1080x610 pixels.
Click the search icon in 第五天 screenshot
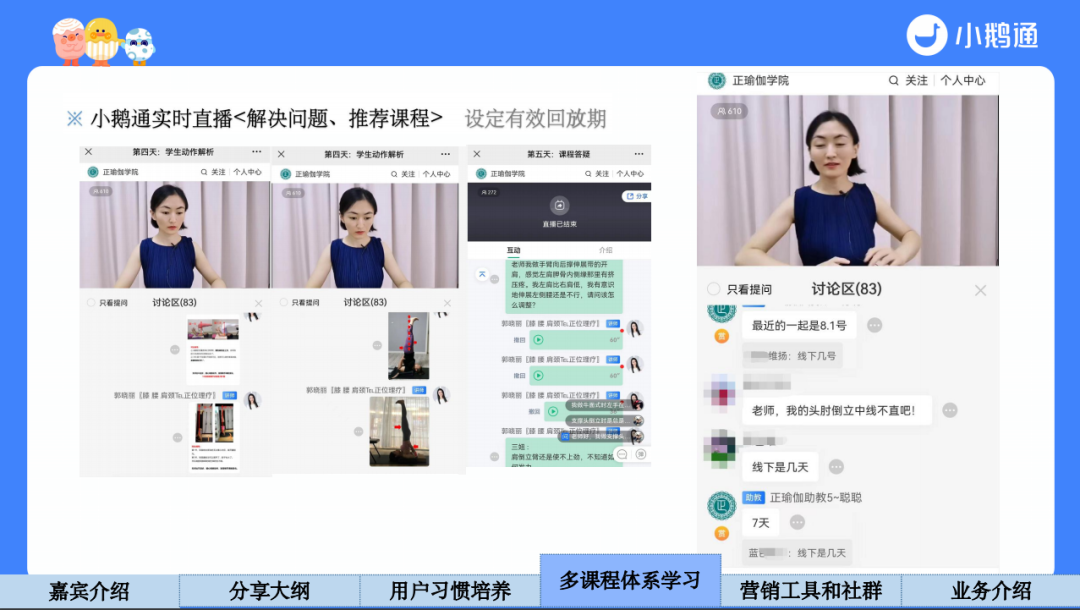pos(588,173)
